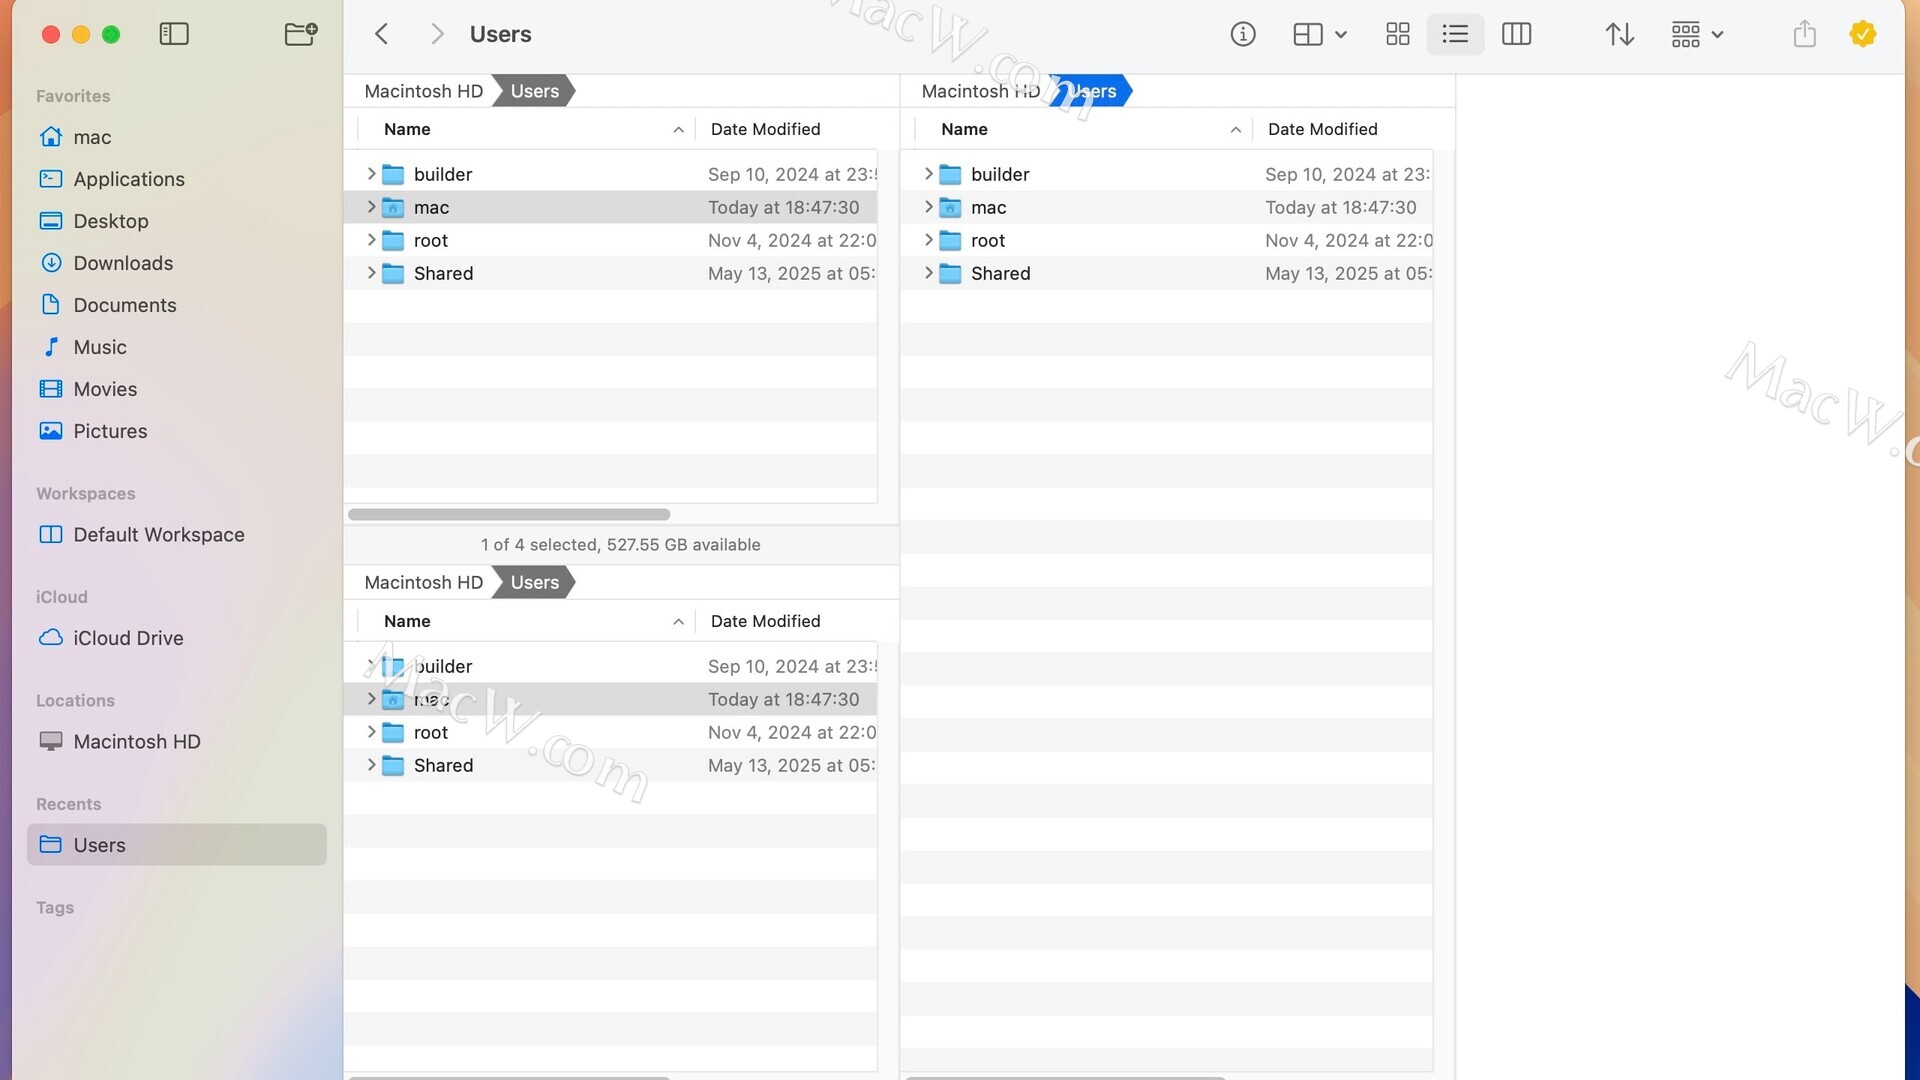Image resolution: width=1920 pixels, height=1080 pixels.
Task: Toggle the sidebar visibility button
Action: coord(174,34)
